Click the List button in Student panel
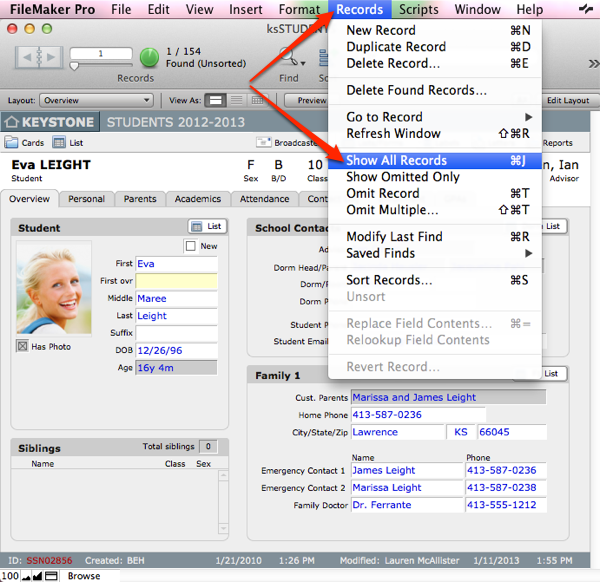The image size is (600, 582). [207, 227]
